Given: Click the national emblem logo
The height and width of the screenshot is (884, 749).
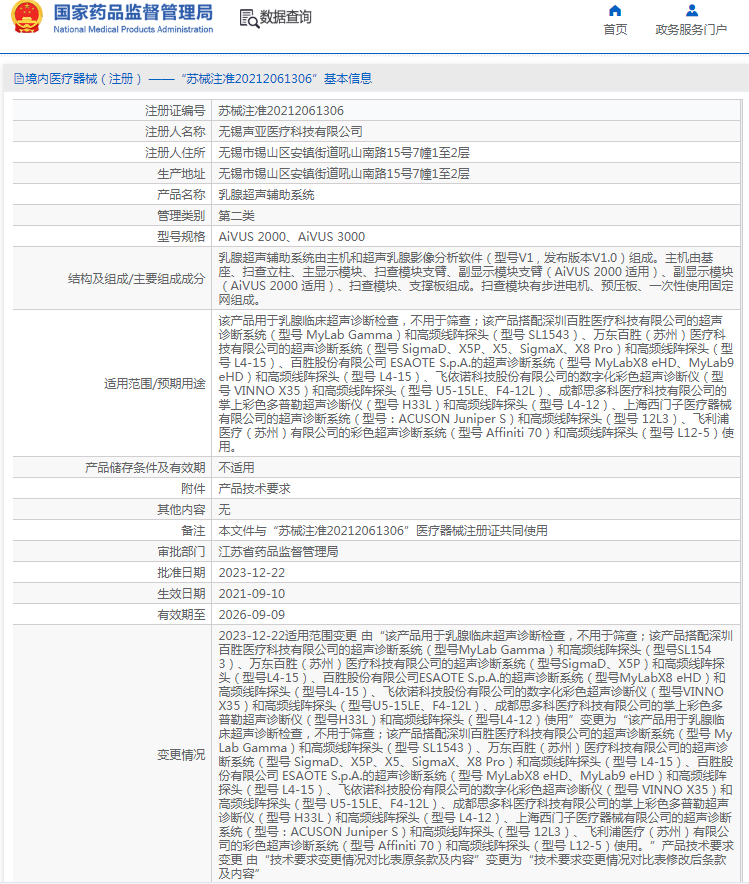Looking at the screenshot, I should coord(26,17).
